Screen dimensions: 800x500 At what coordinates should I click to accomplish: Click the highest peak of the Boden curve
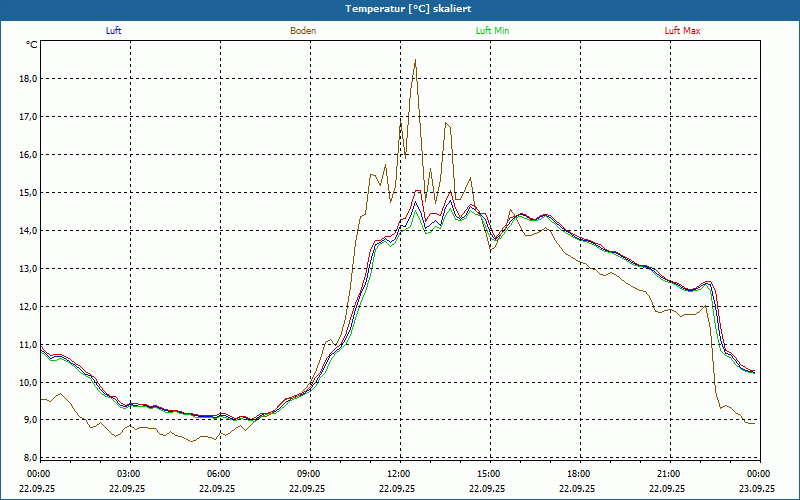tap(415, 60)
